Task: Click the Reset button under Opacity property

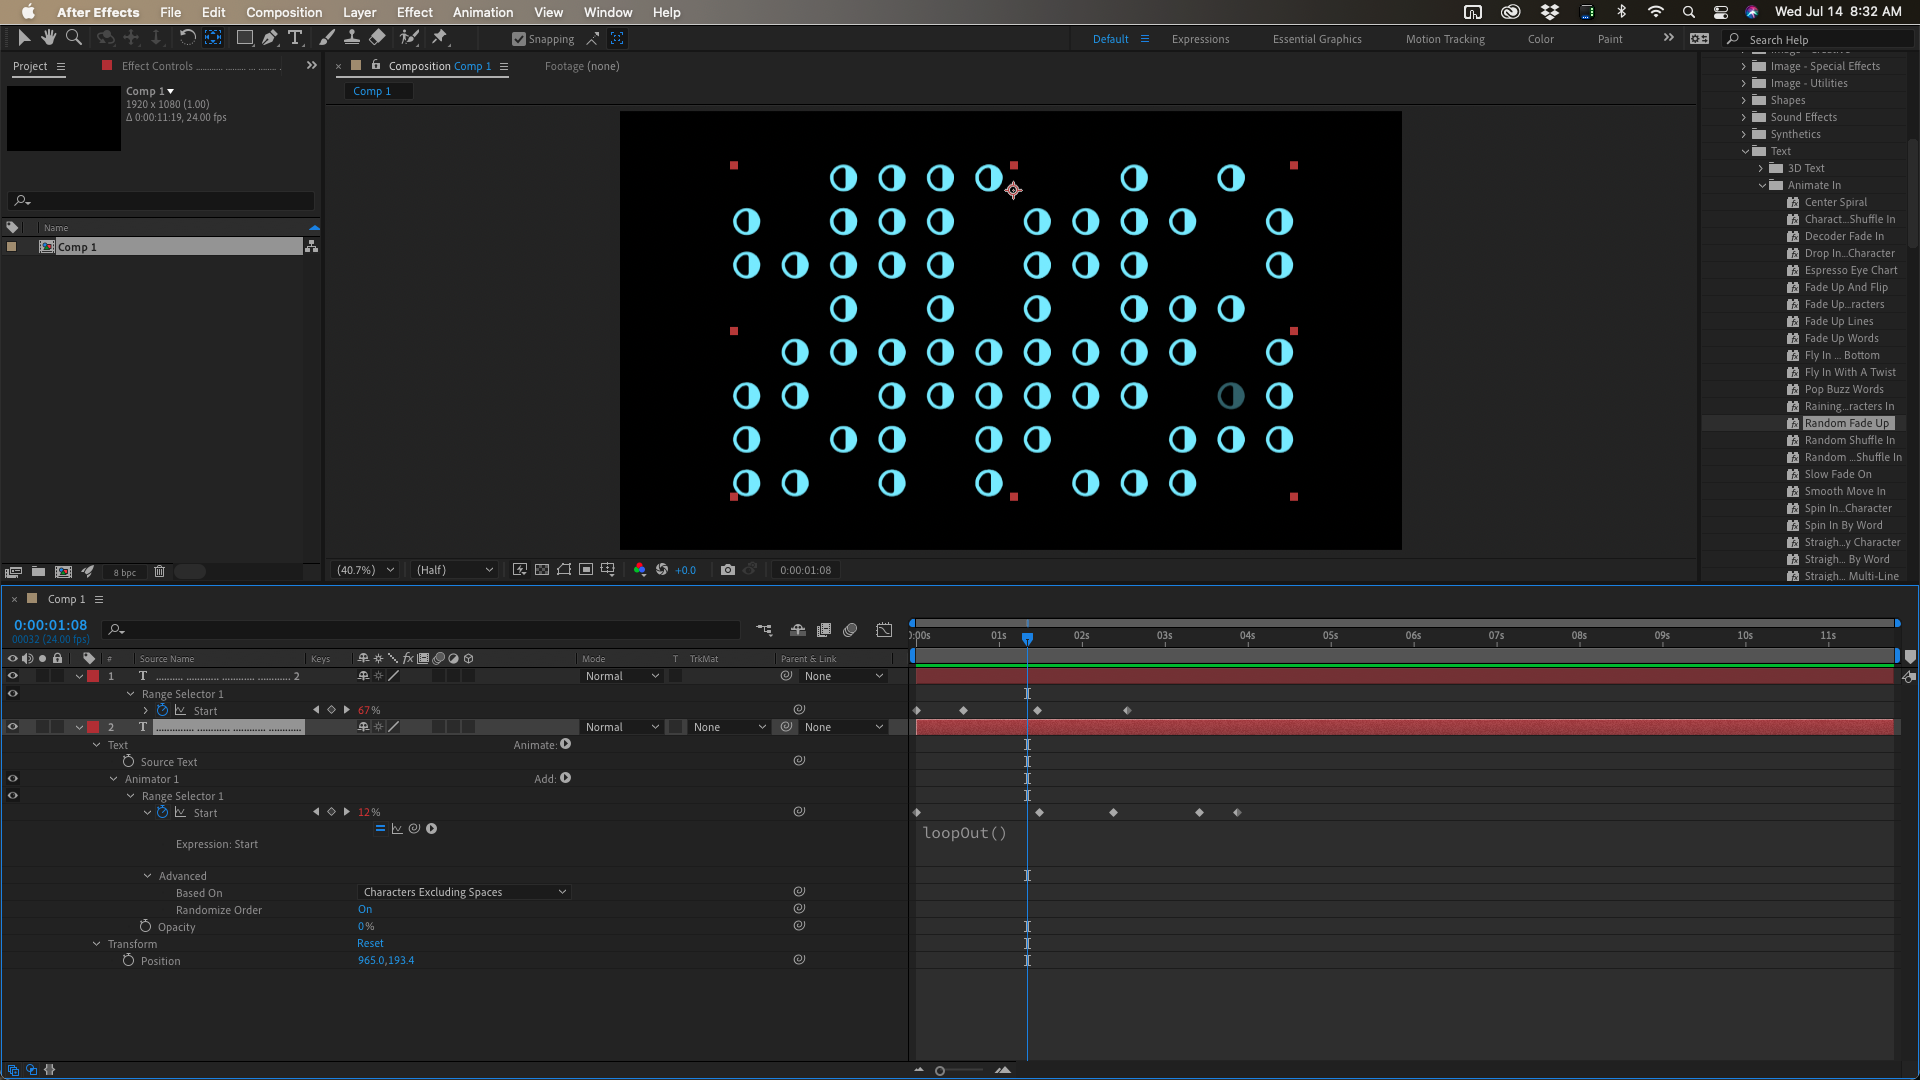Action: pyautogui.click(x=372, y=943)
